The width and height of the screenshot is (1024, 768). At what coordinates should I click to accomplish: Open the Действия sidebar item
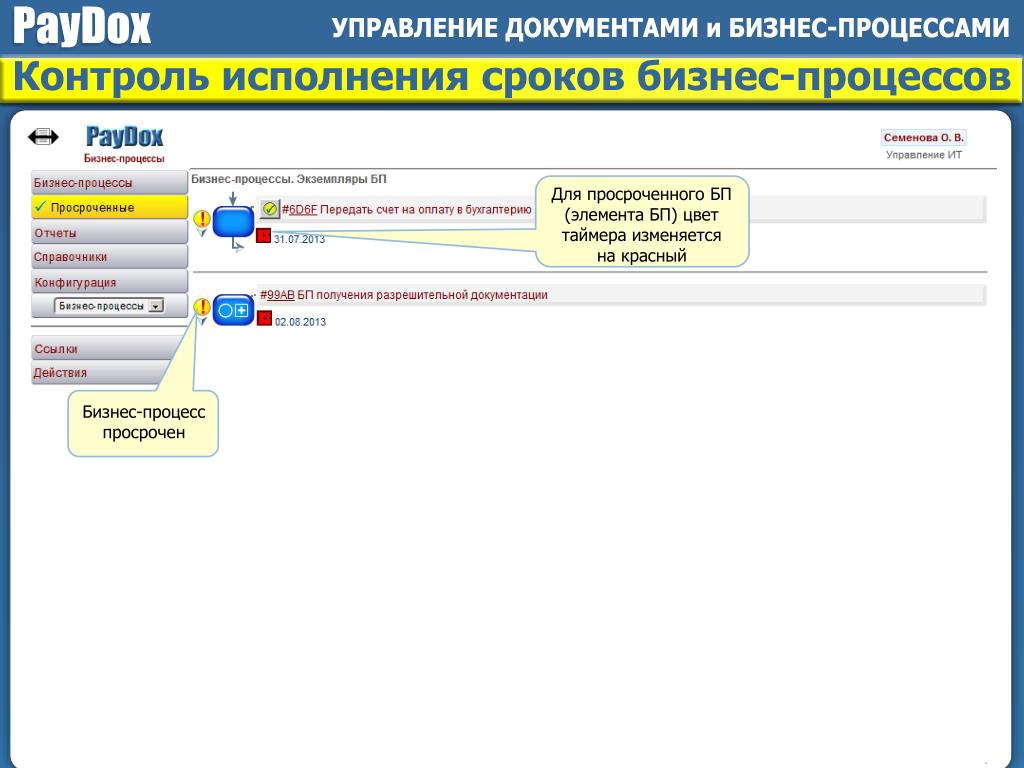98,373
